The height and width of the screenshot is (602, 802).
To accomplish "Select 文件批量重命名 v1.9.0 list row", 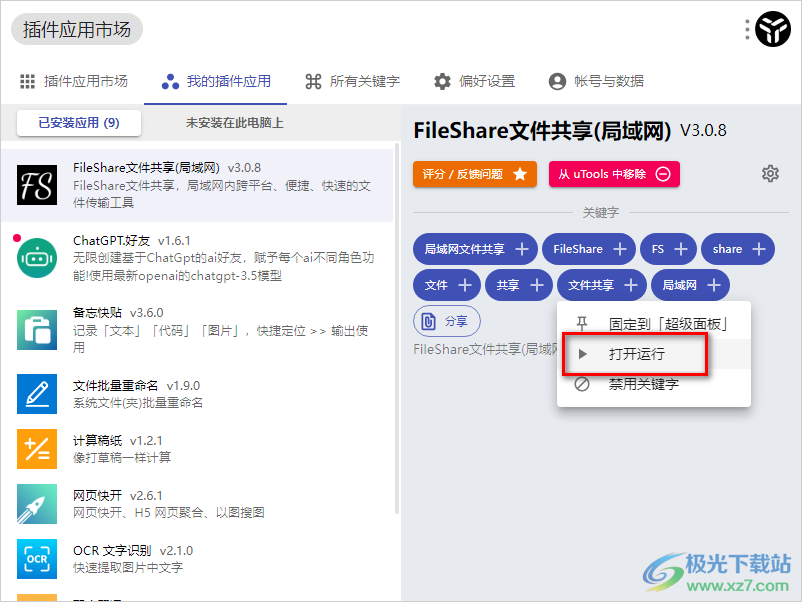I will [x=197, y=394].
